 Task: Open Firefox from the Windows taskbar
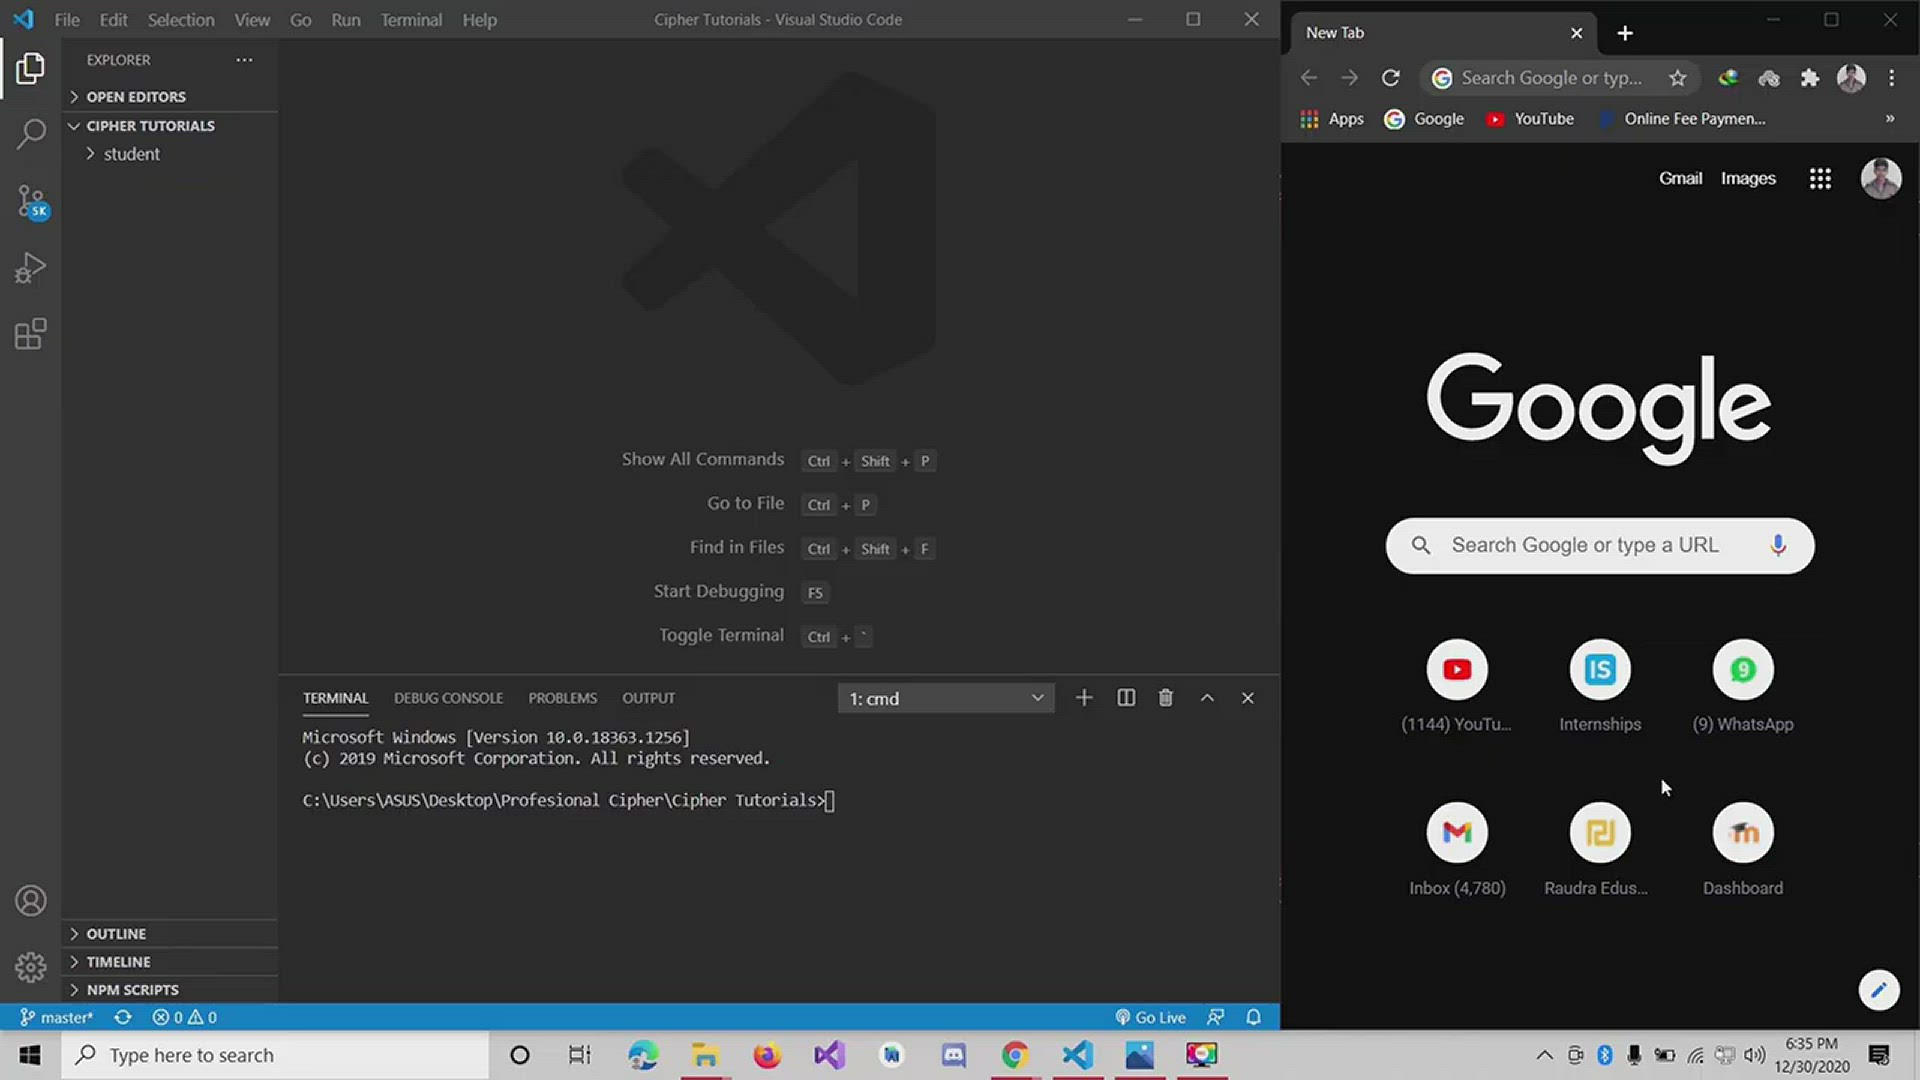click(x=767, y=1055)
